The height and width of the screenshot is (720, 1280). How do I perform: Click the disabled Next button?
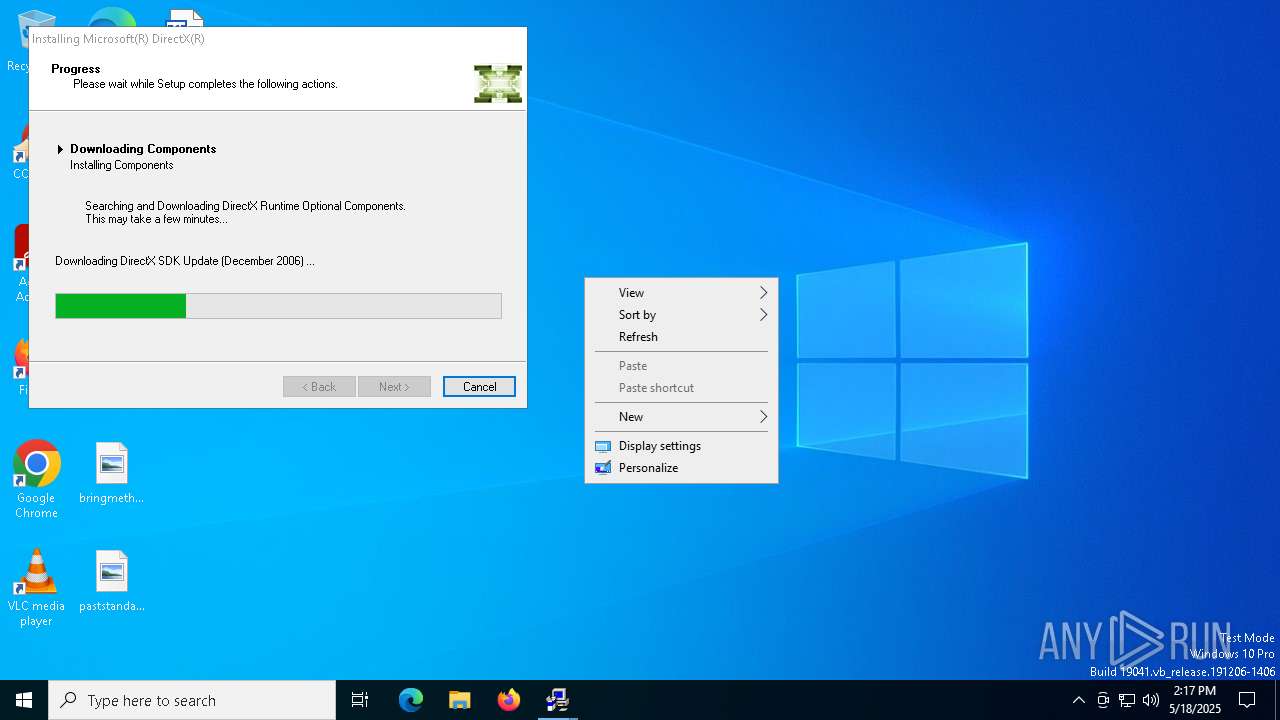tap(394, 387)
